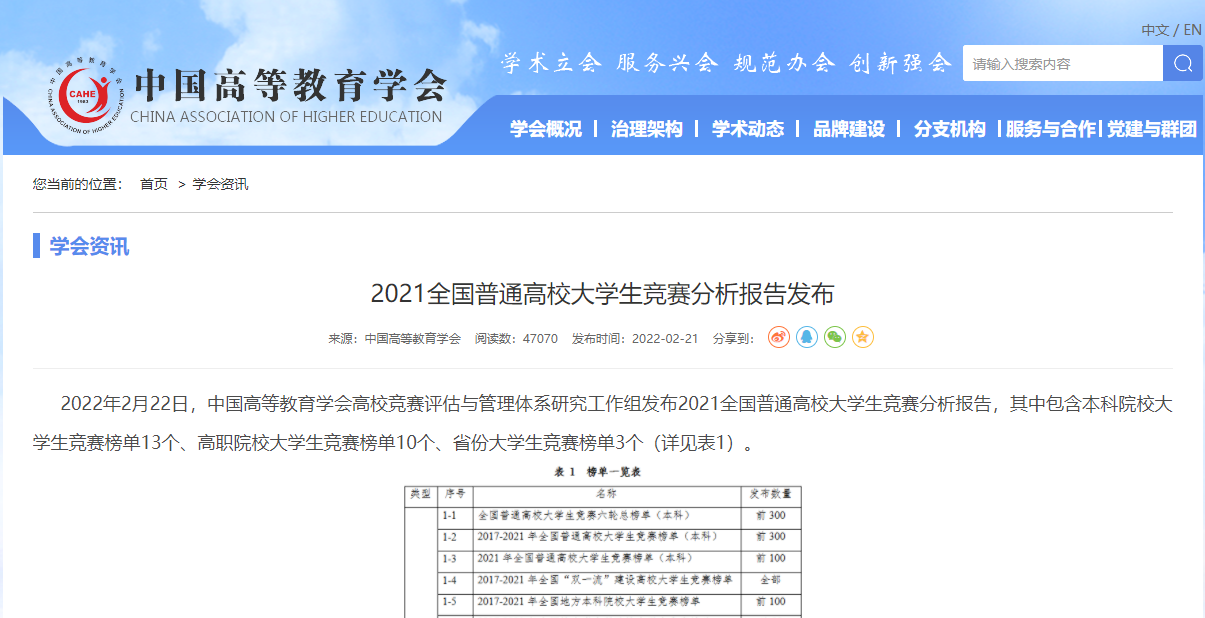The image size is (1205, 618).
Task: Share the article to QQ
Action: click(807, 337)
